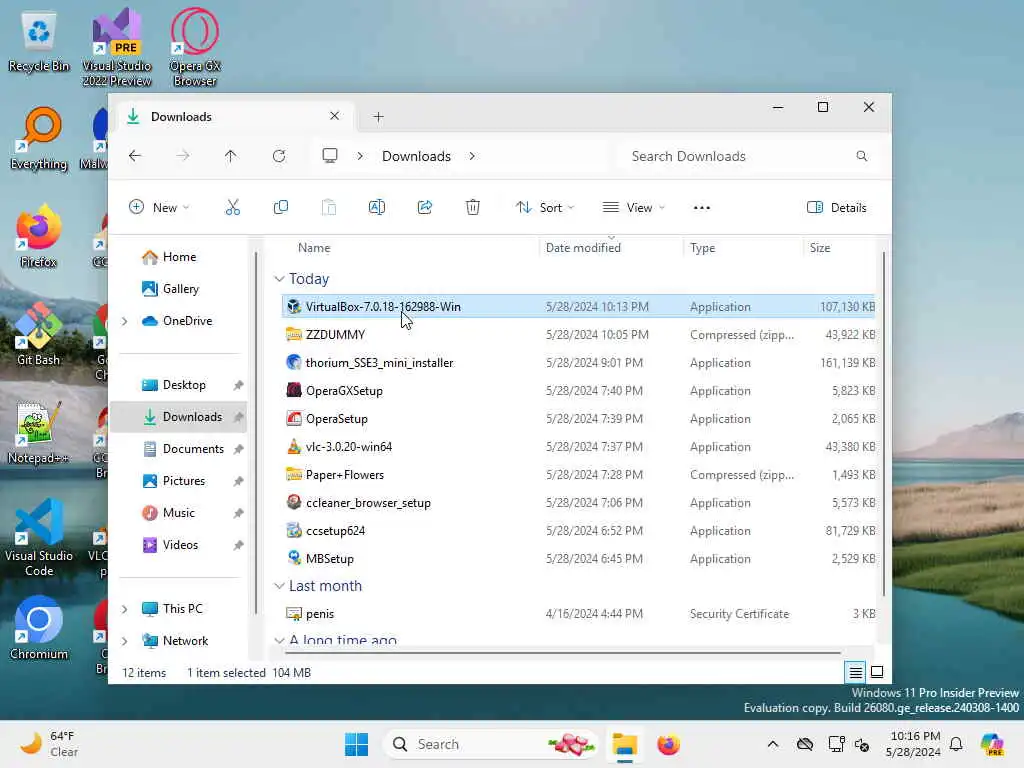Viewport: 1024px width, 768px height.
Task: Expand OneDrive in navigation pane
Action: (125, 321)
